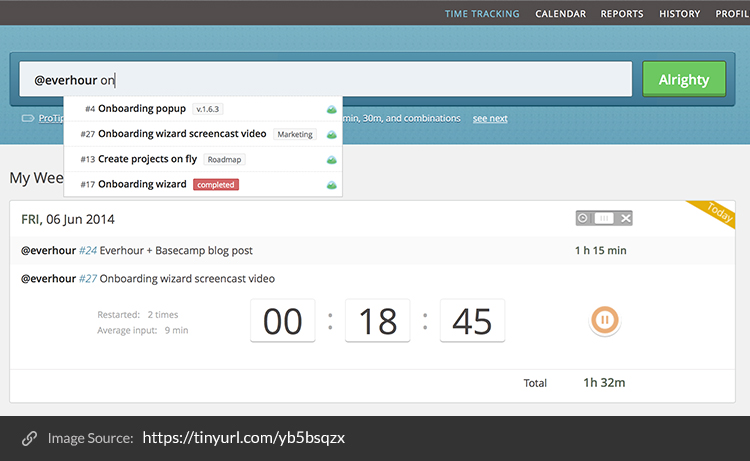Click the time entry input field

click(x=325, y=79)
